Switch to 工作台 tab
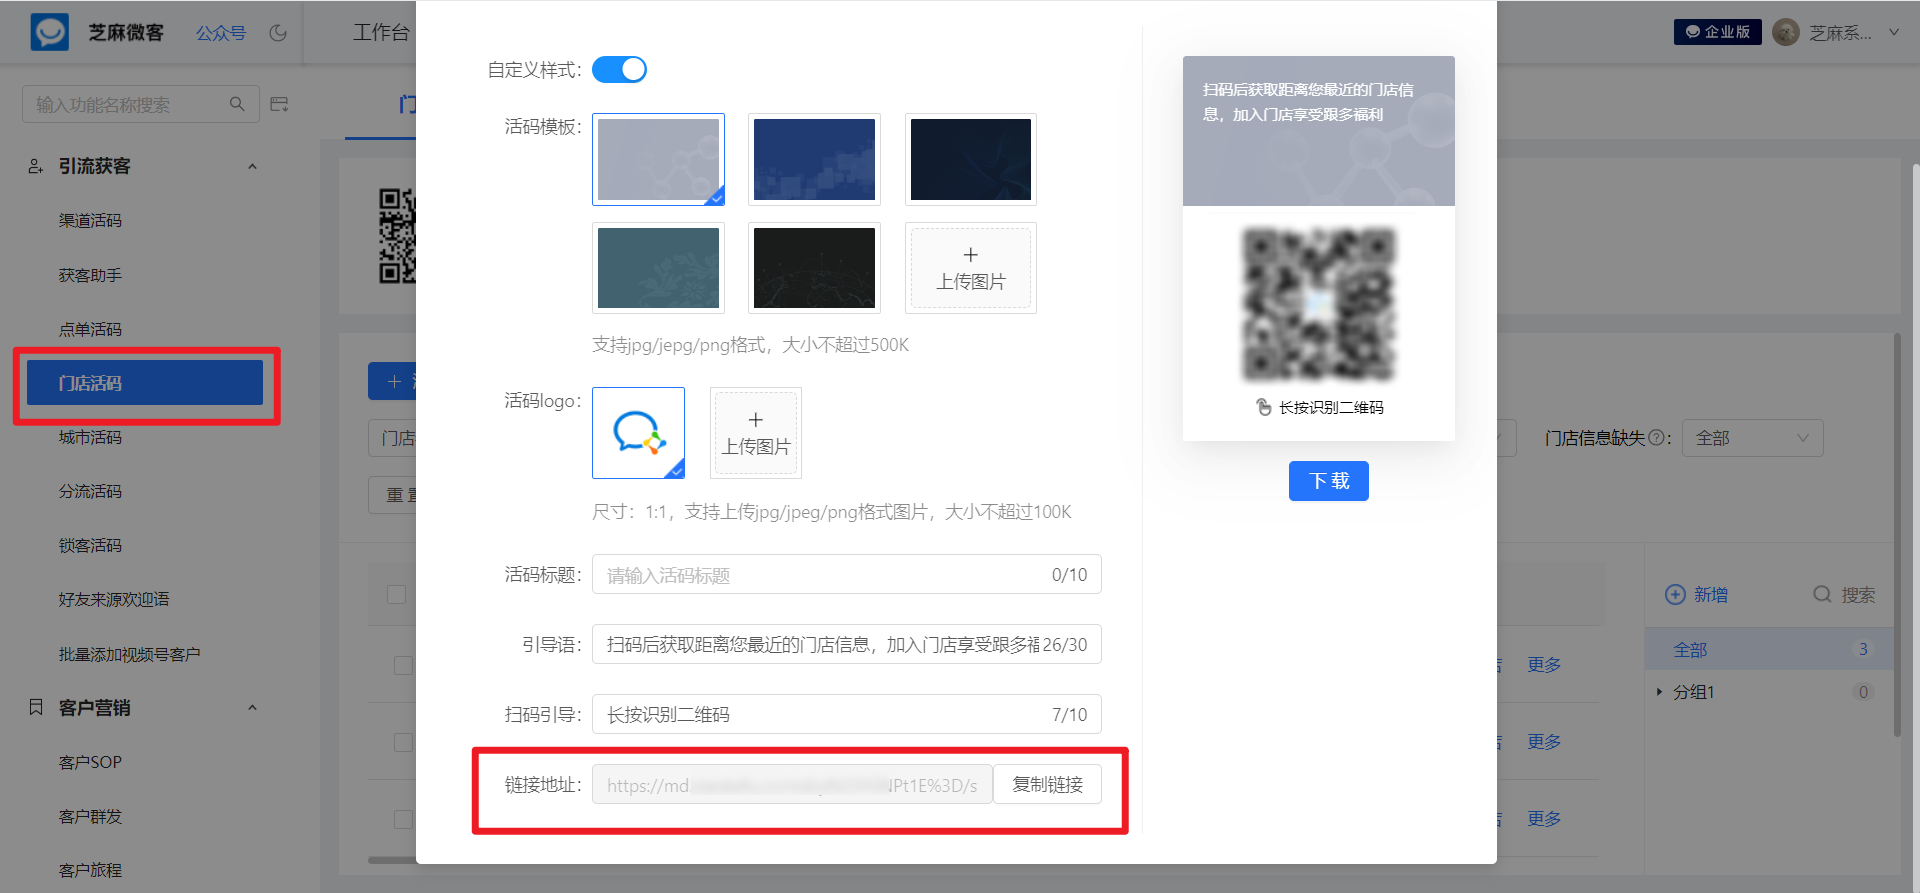Viewport: 1920px width, 893px height. [x=381, y=33]
